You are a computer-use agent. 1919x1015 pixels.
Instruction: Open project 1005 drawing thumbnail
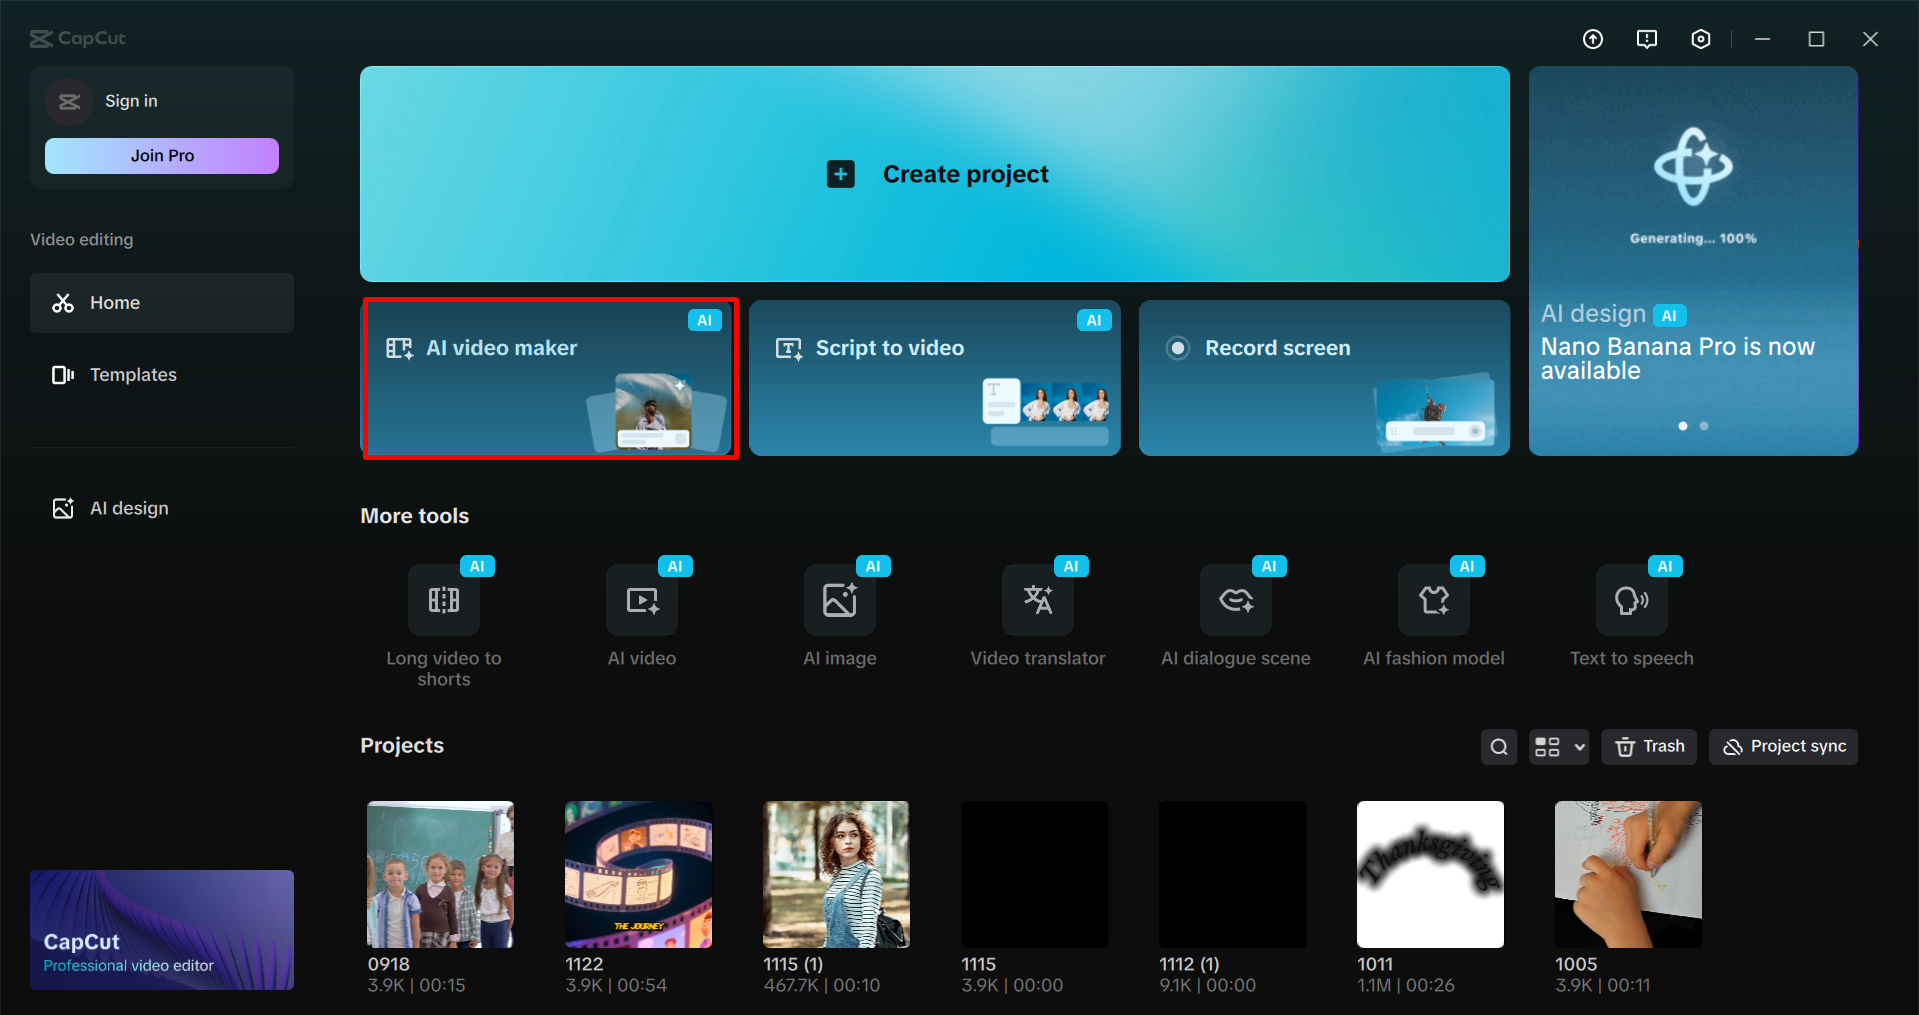point(1628,874)
